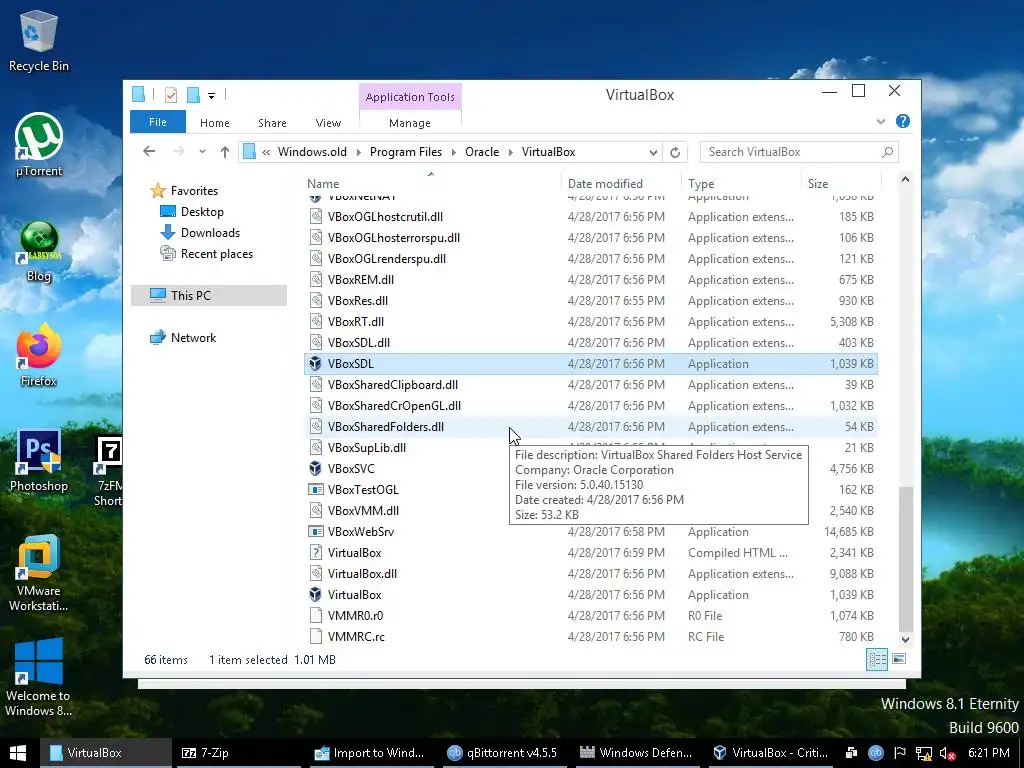This screenshot has width=1024, height=768.
Task: Select the VBoxWebSrv file icon
Action: (315, 532)
